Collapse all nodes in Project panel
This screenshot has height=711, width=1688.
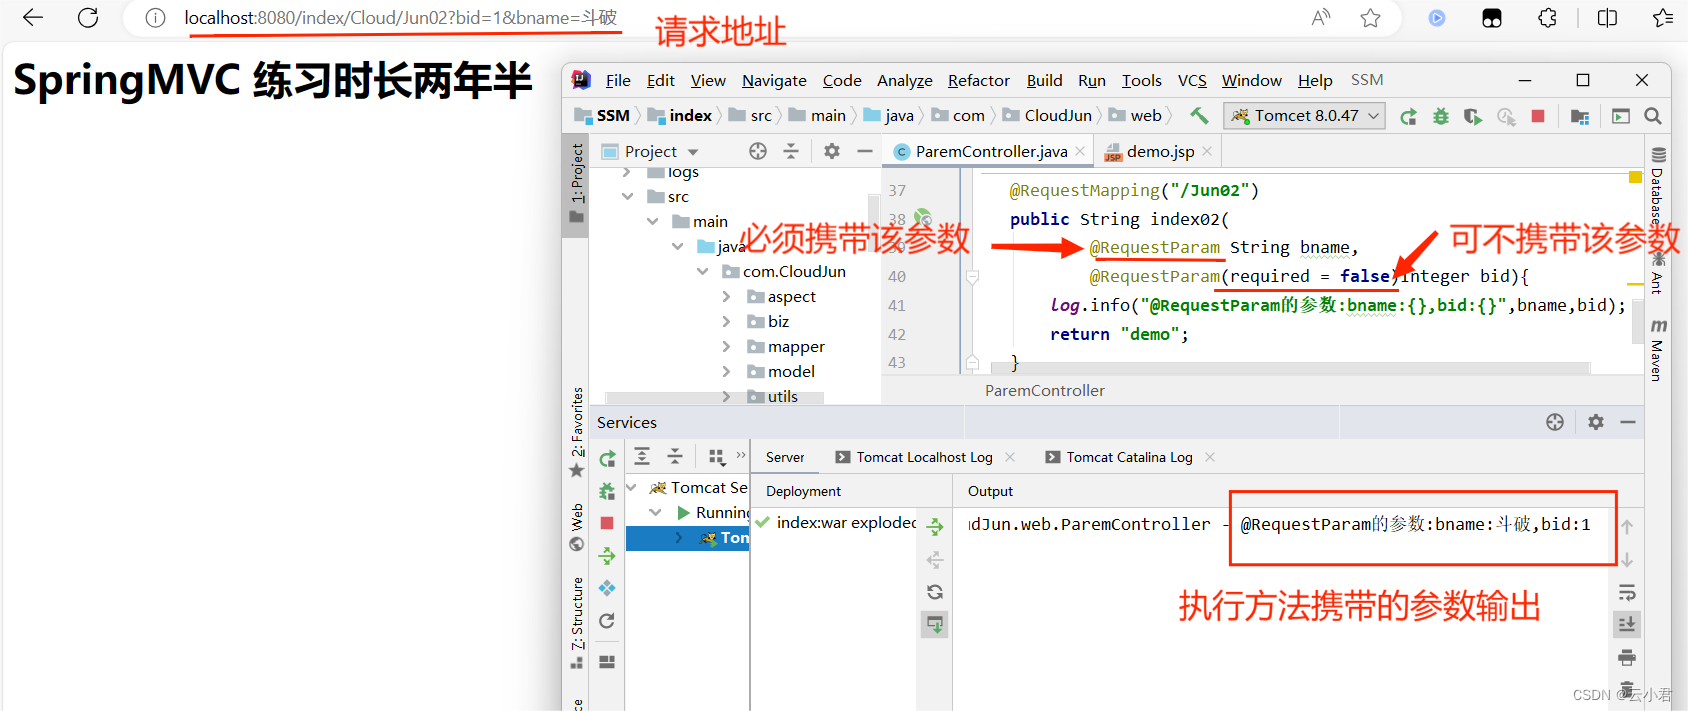[791, 151]
